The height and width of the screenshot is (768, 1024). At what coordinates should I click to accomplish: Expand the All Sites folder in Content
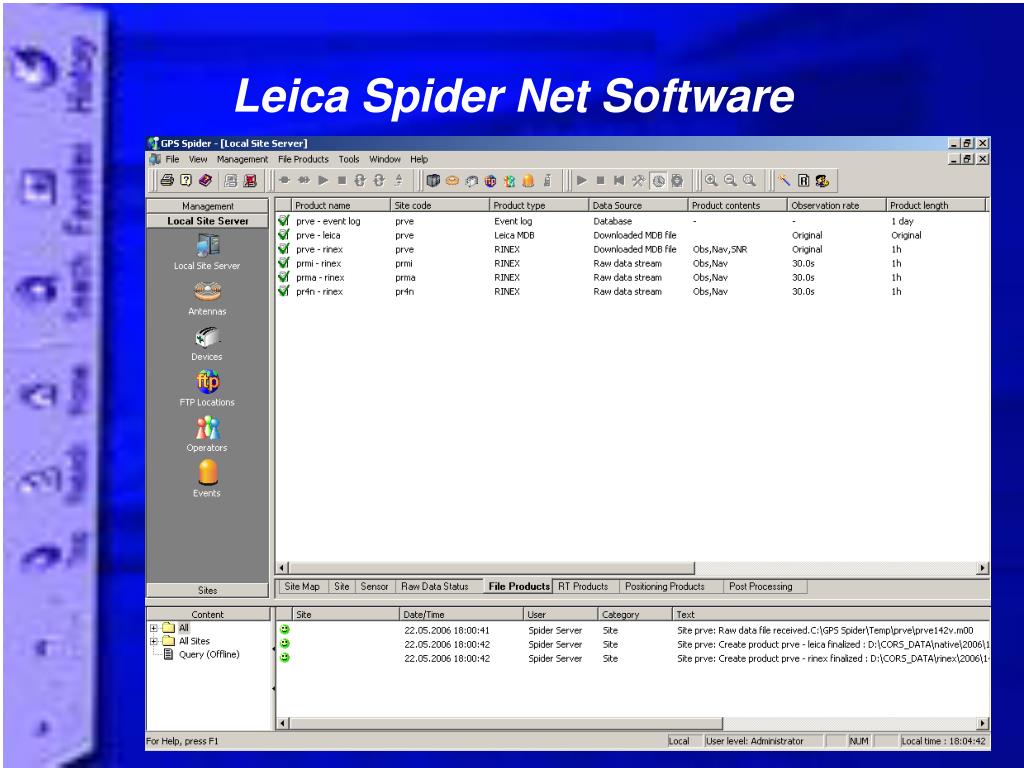pyautogui.click(x=154, y=641)
